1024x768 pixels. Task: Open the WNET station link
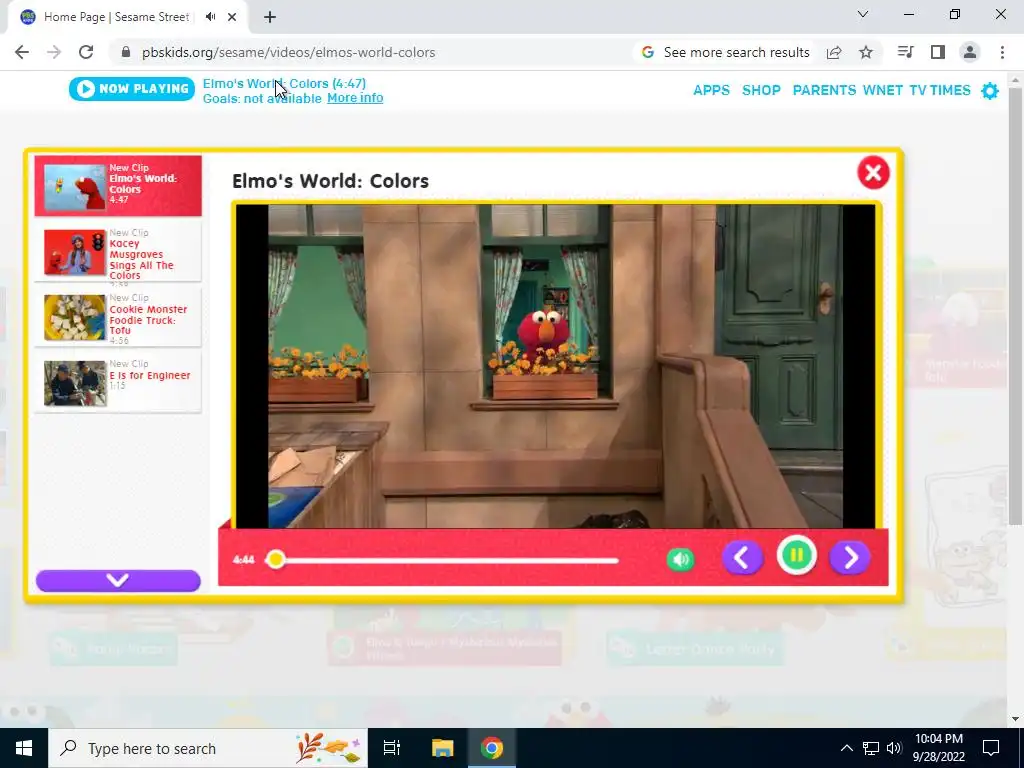point(883,90)
